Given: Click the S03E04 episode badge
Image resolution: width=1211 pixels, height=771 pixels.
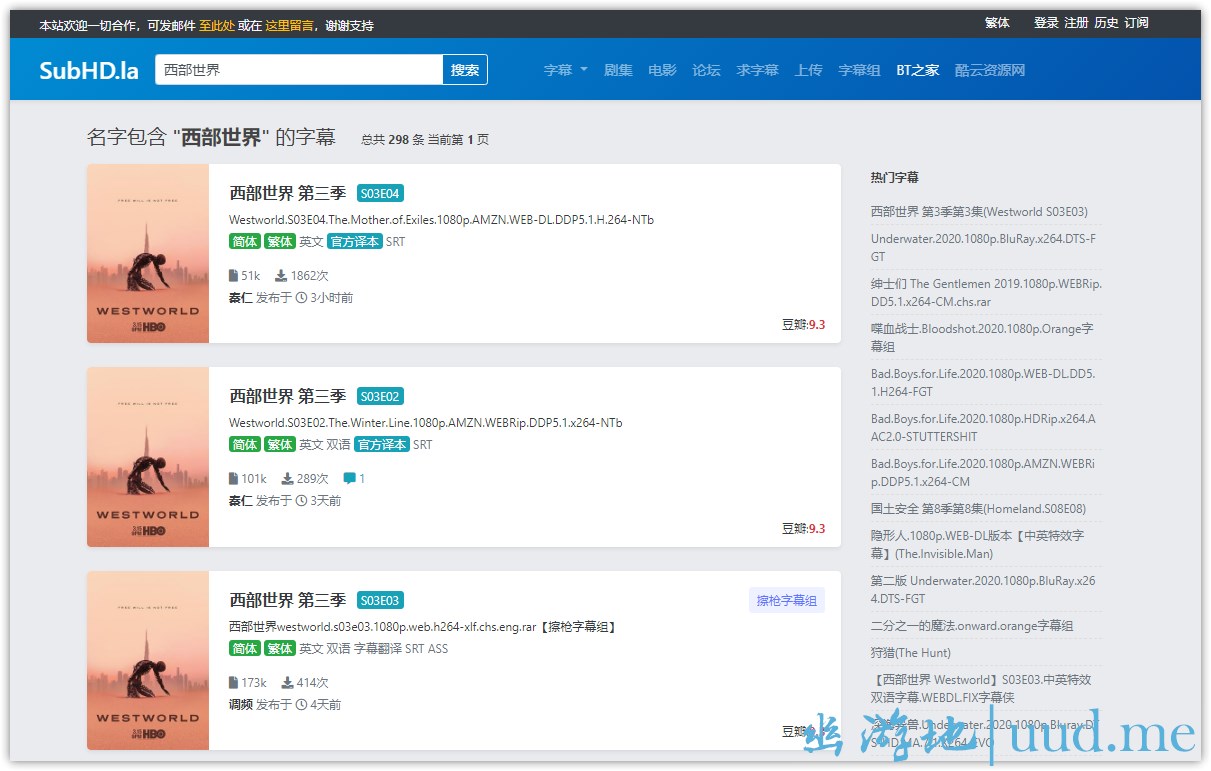Looking at the screenshot, I should 380,194.
